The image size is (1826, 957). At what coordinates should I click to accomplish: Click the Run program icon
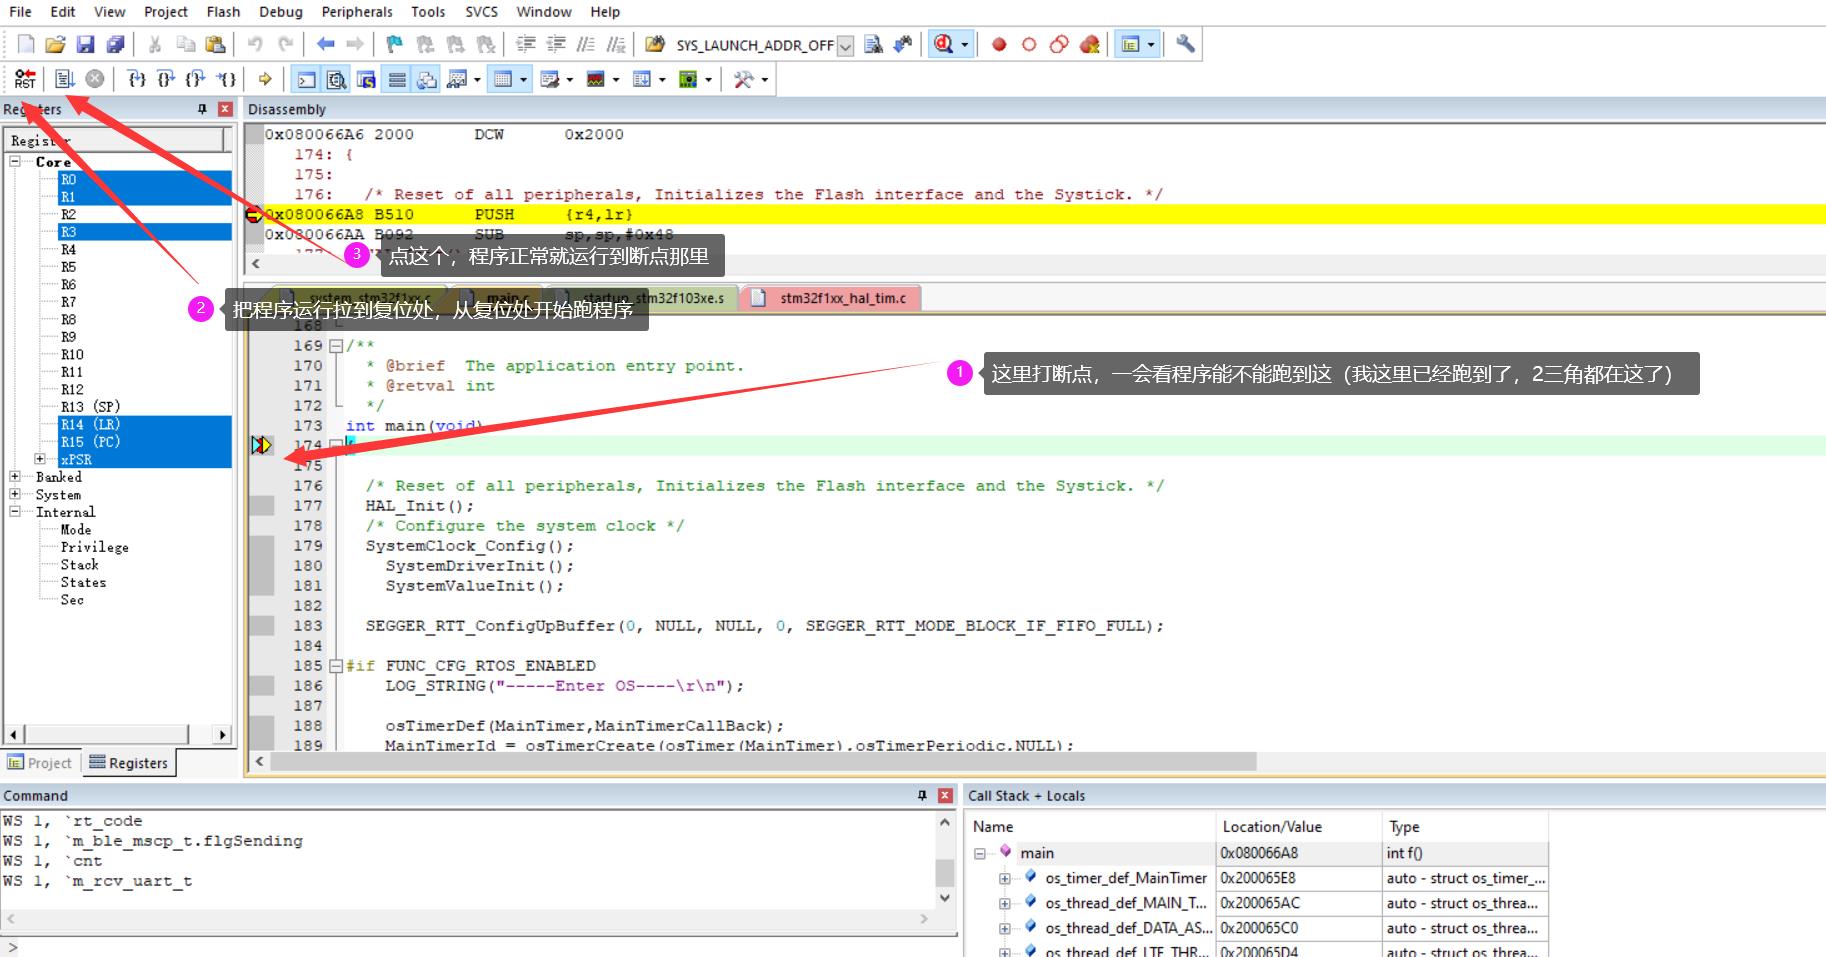pyautogui.click(x=65, y=79)
